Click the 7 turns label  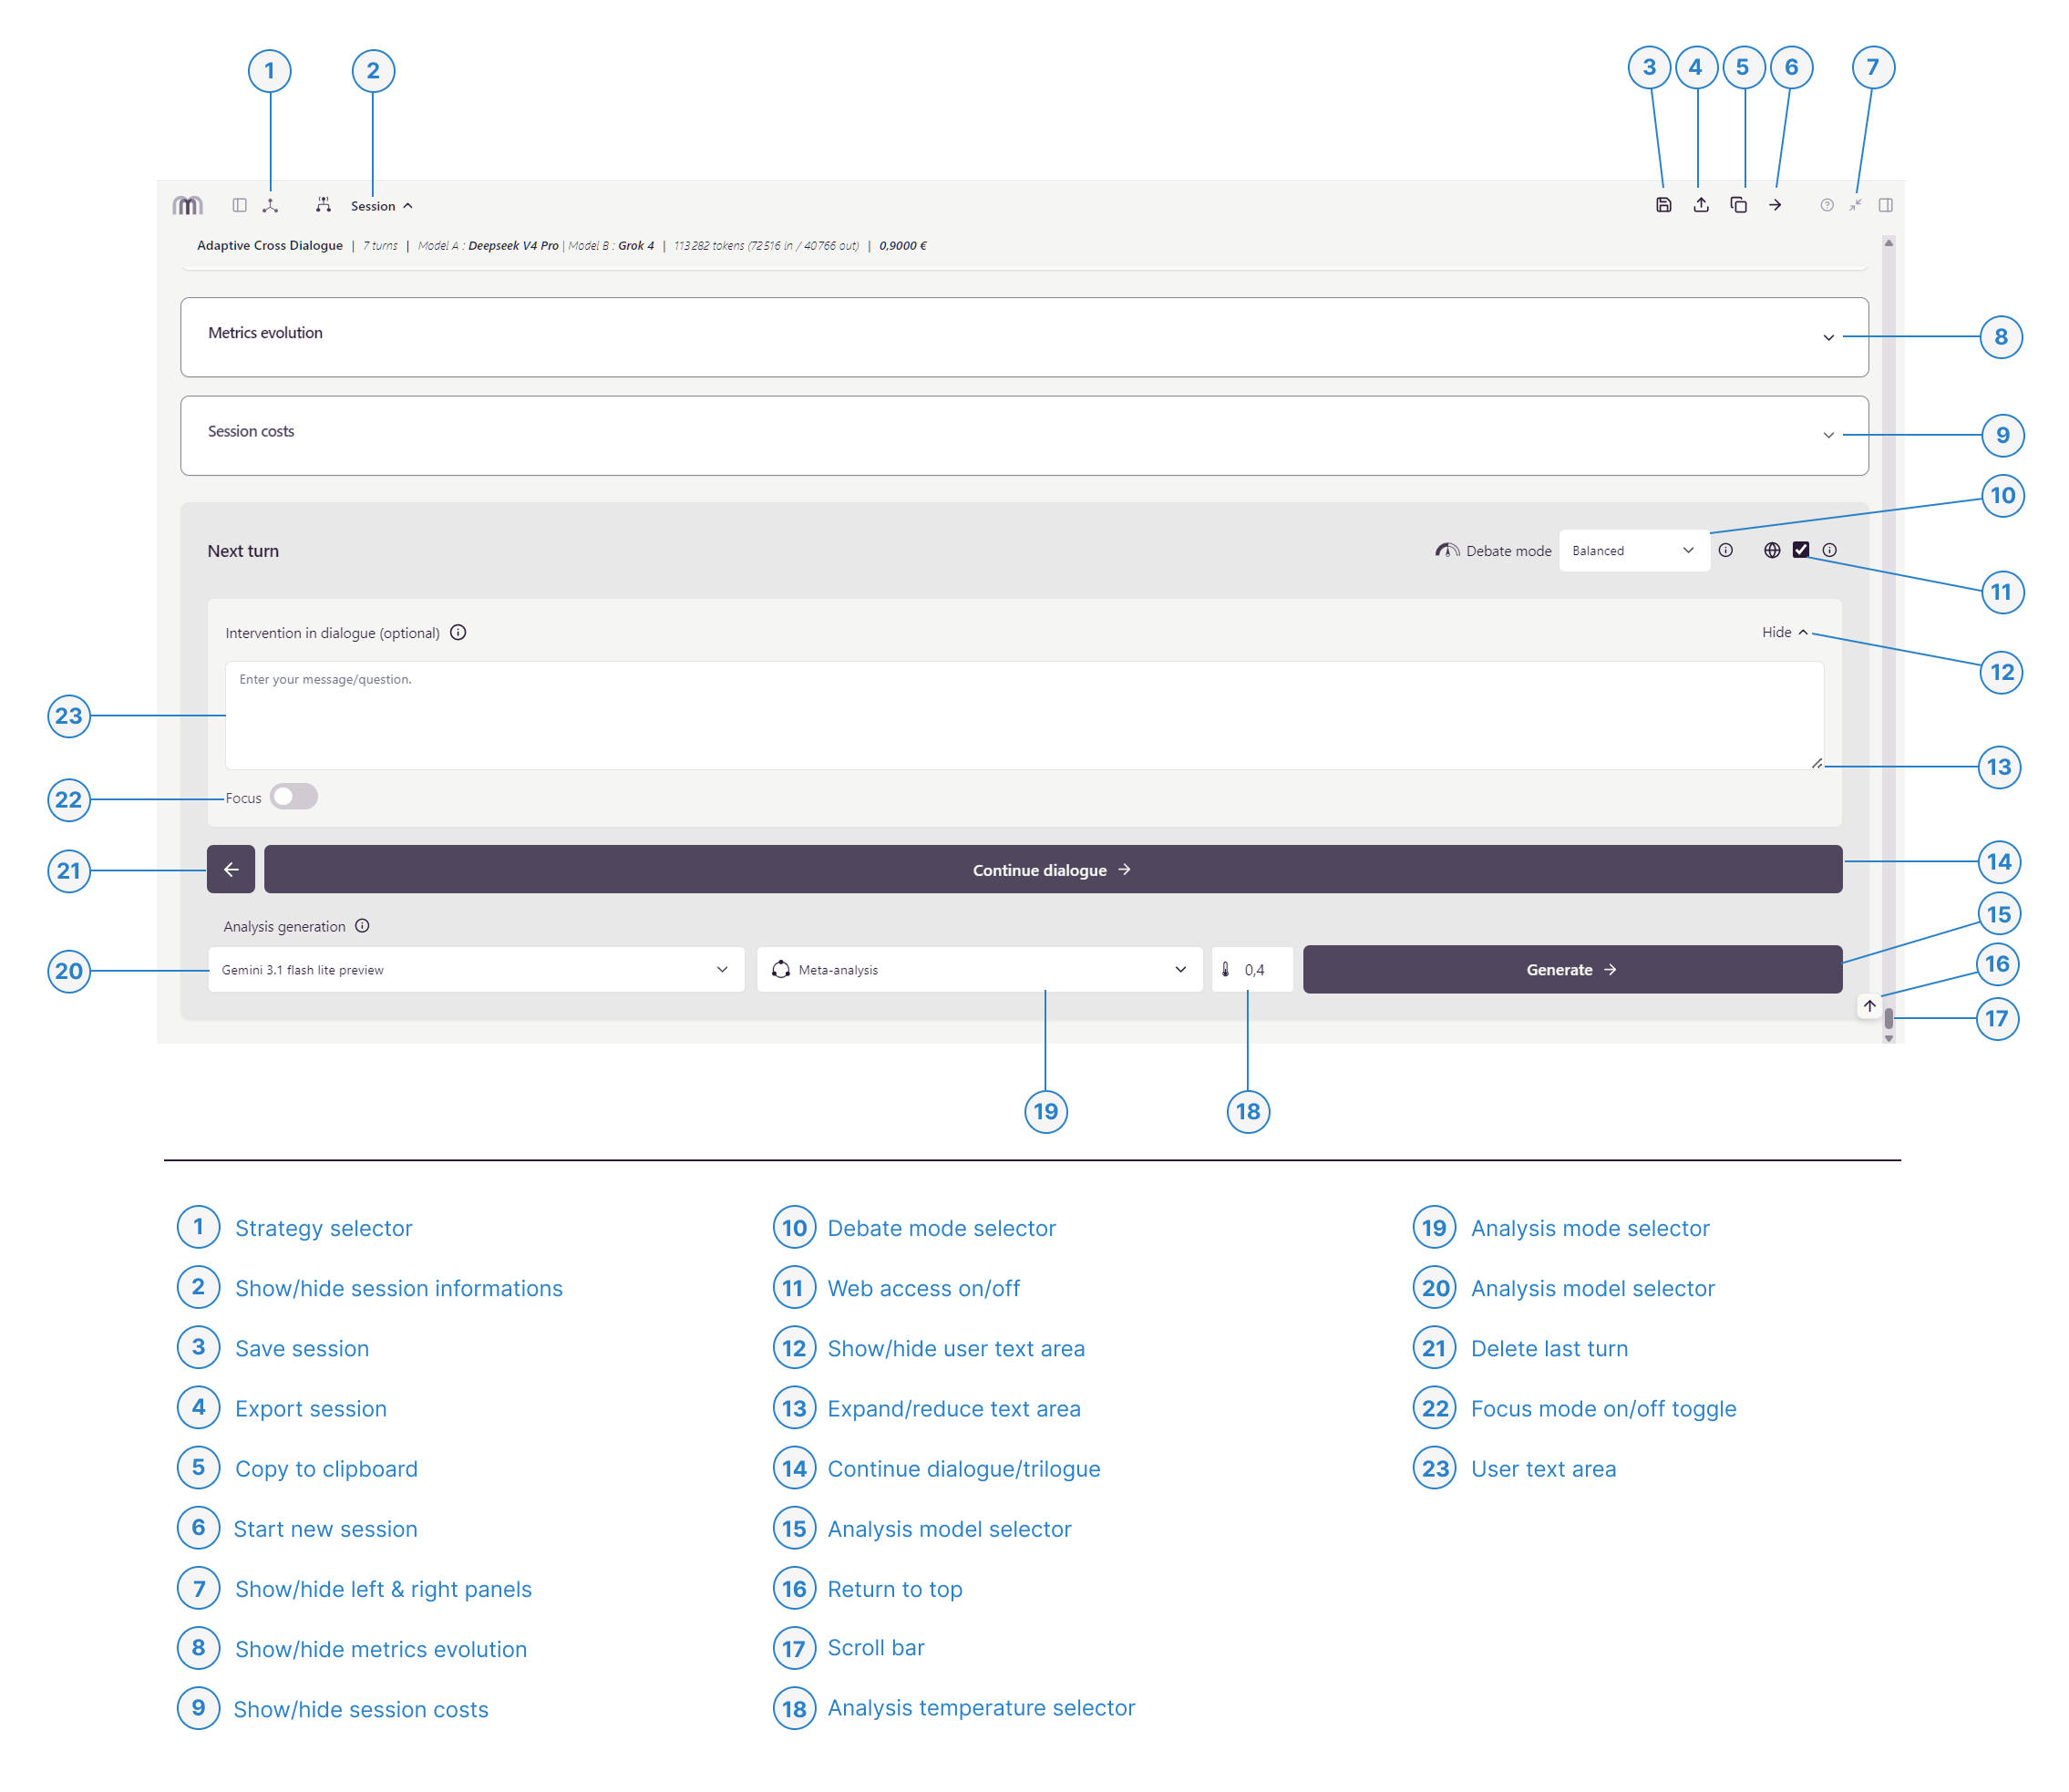pos(380,245)
